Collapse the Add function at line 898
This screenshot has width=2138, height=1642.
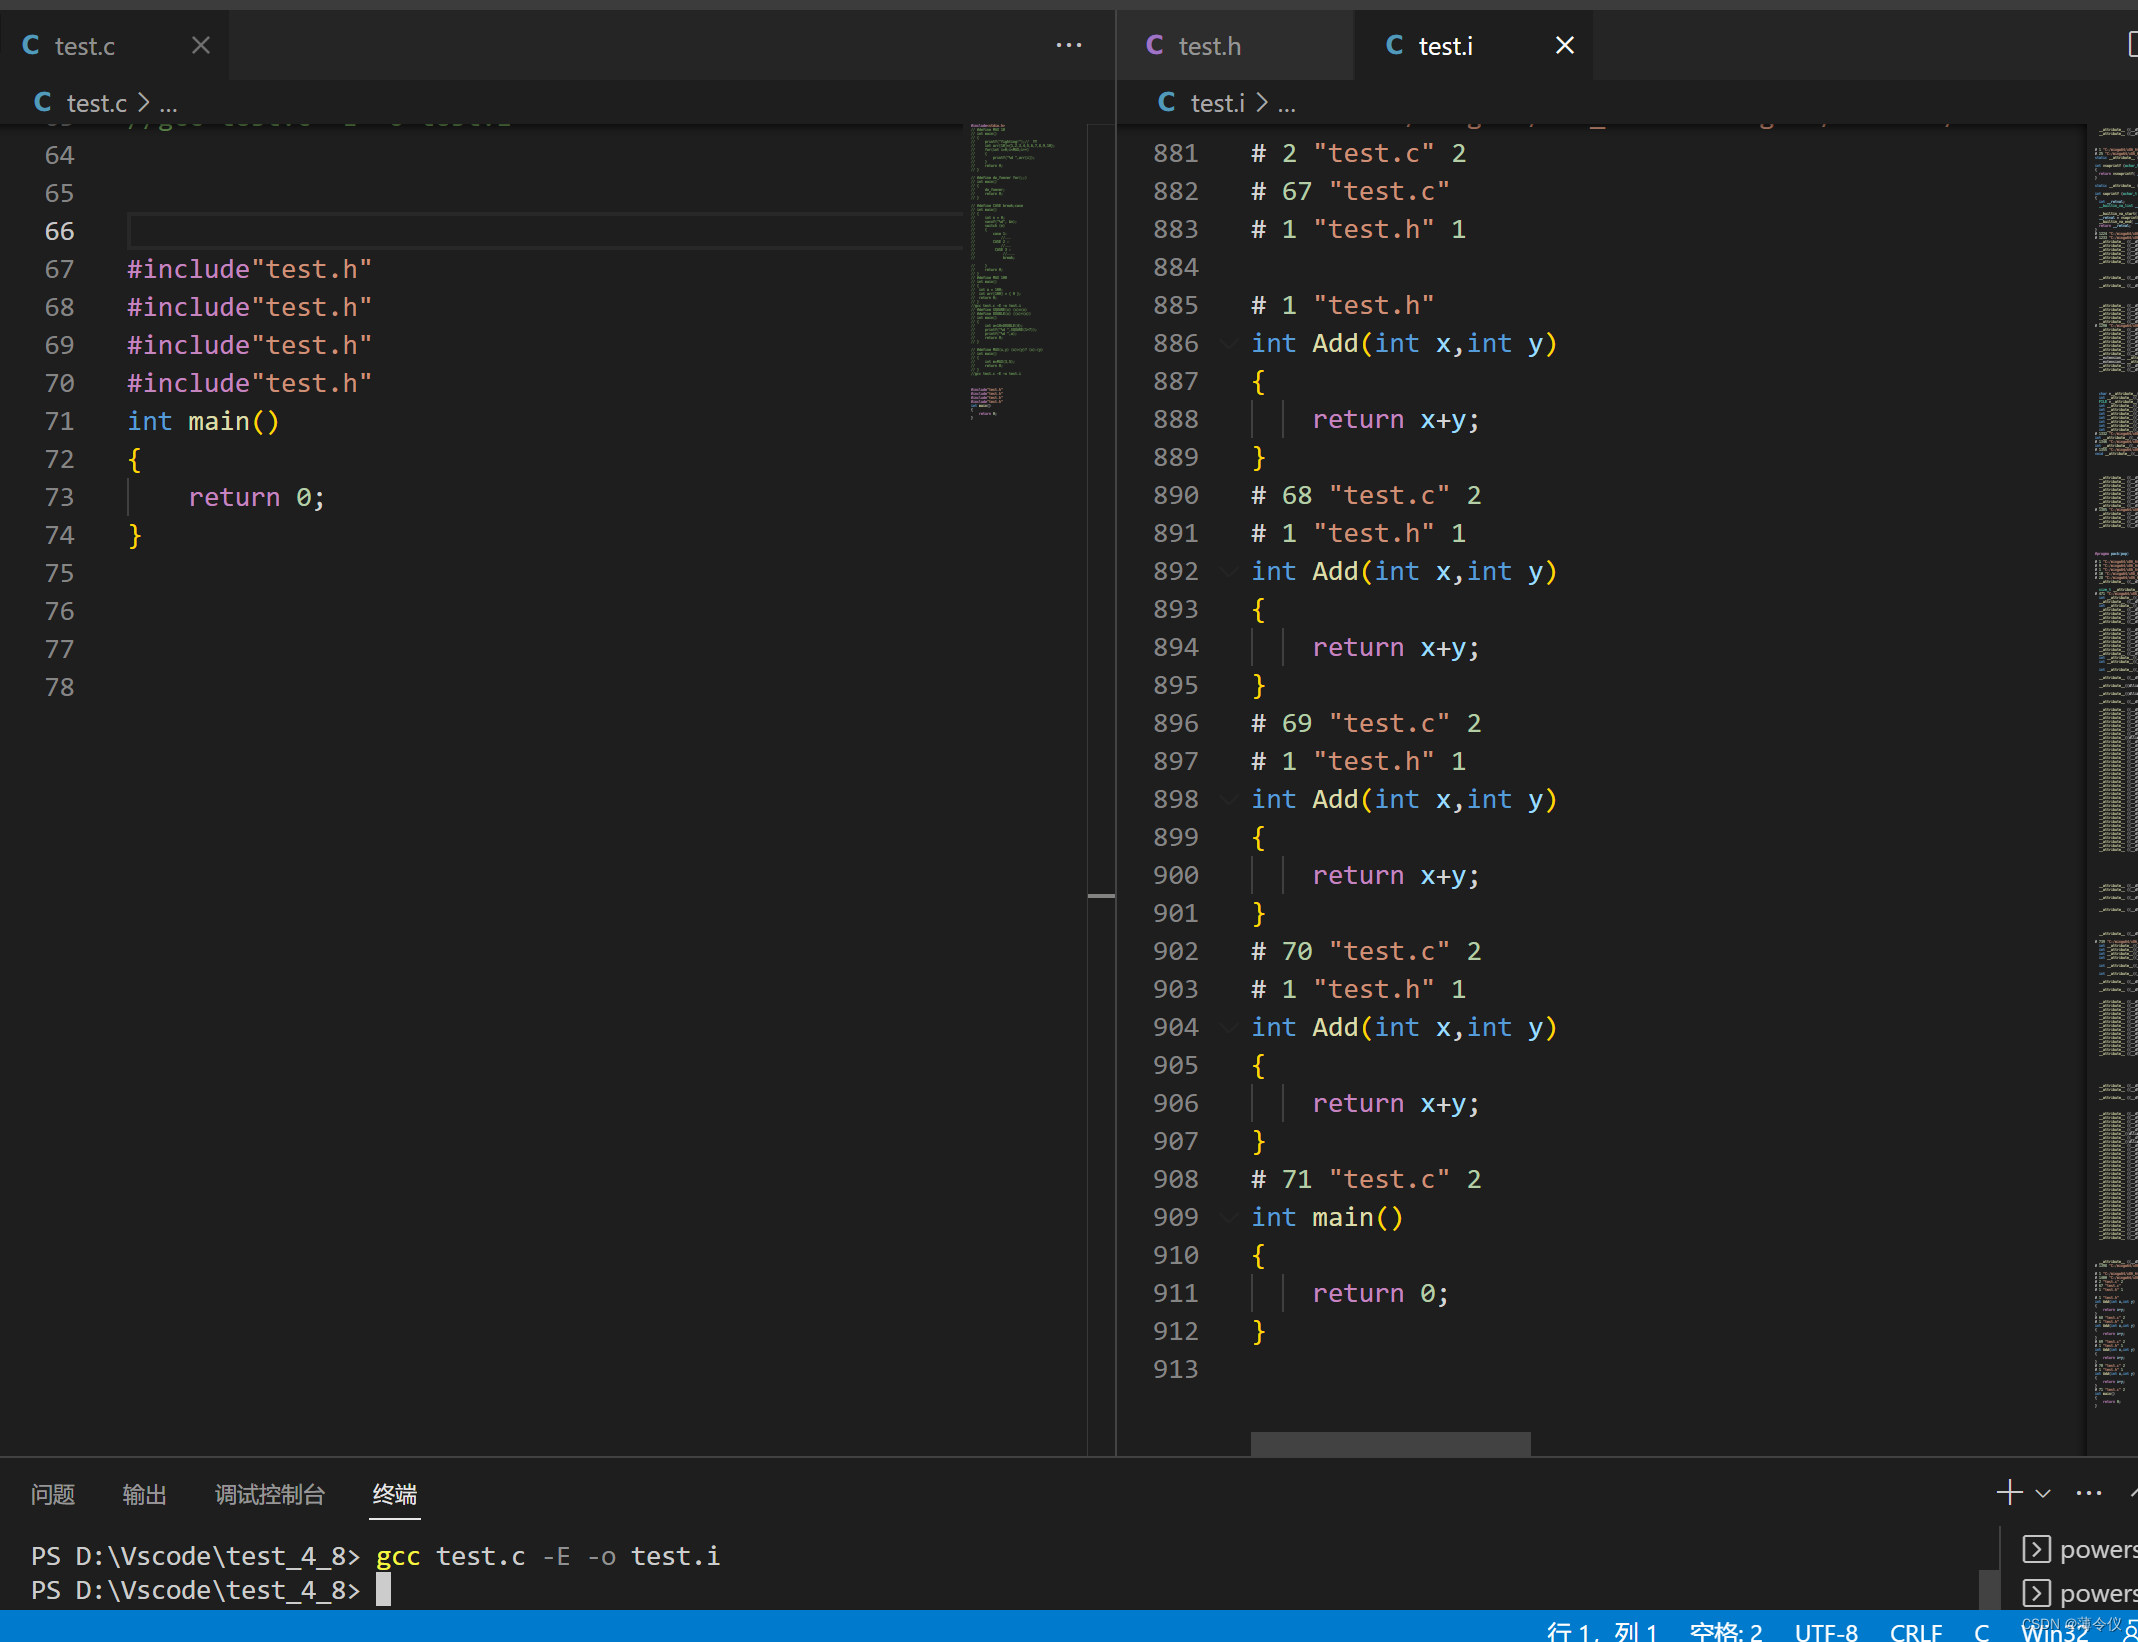(x=1229, y=799)
